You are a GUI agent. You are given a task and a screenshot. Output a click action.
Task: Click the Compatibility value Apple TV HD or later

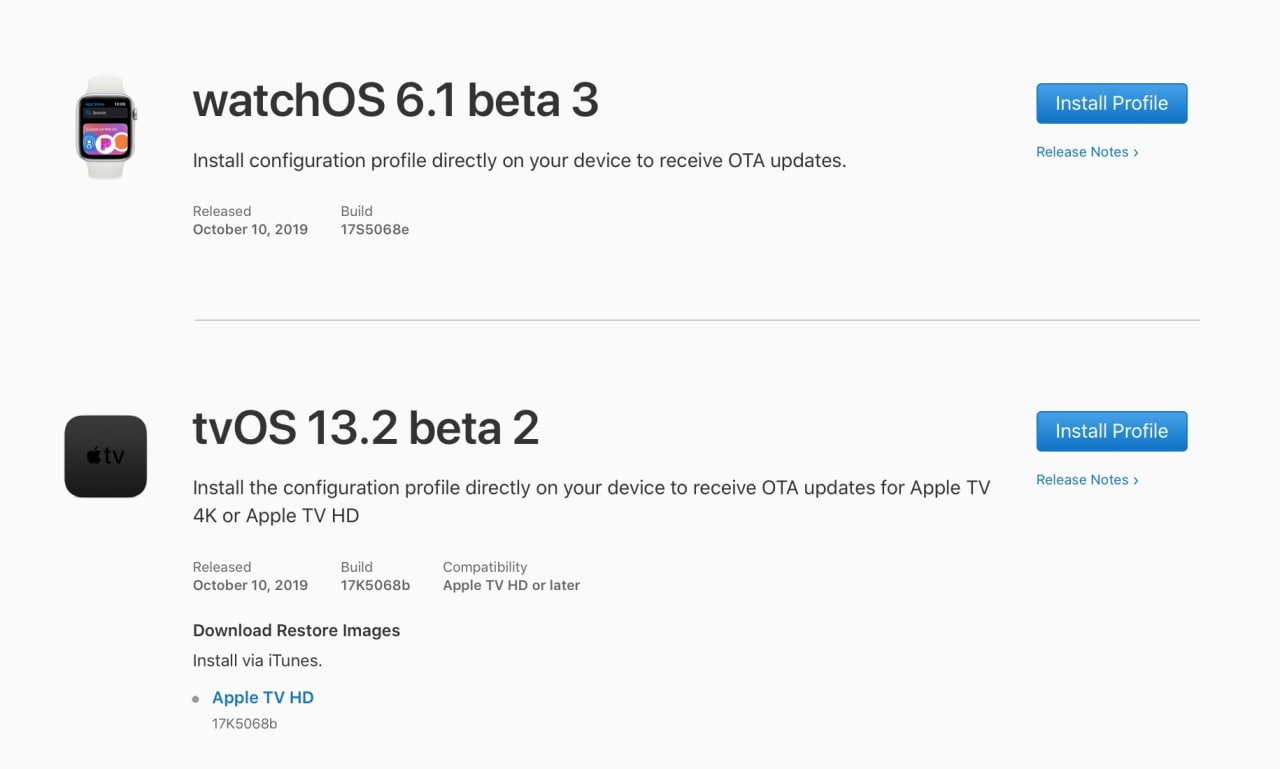(511, 585)
